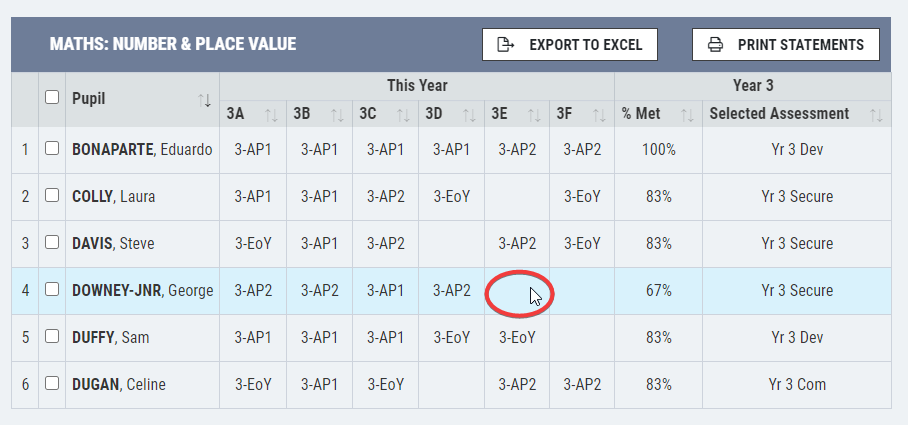Sort the 3A column

click(x=272, y=115)
